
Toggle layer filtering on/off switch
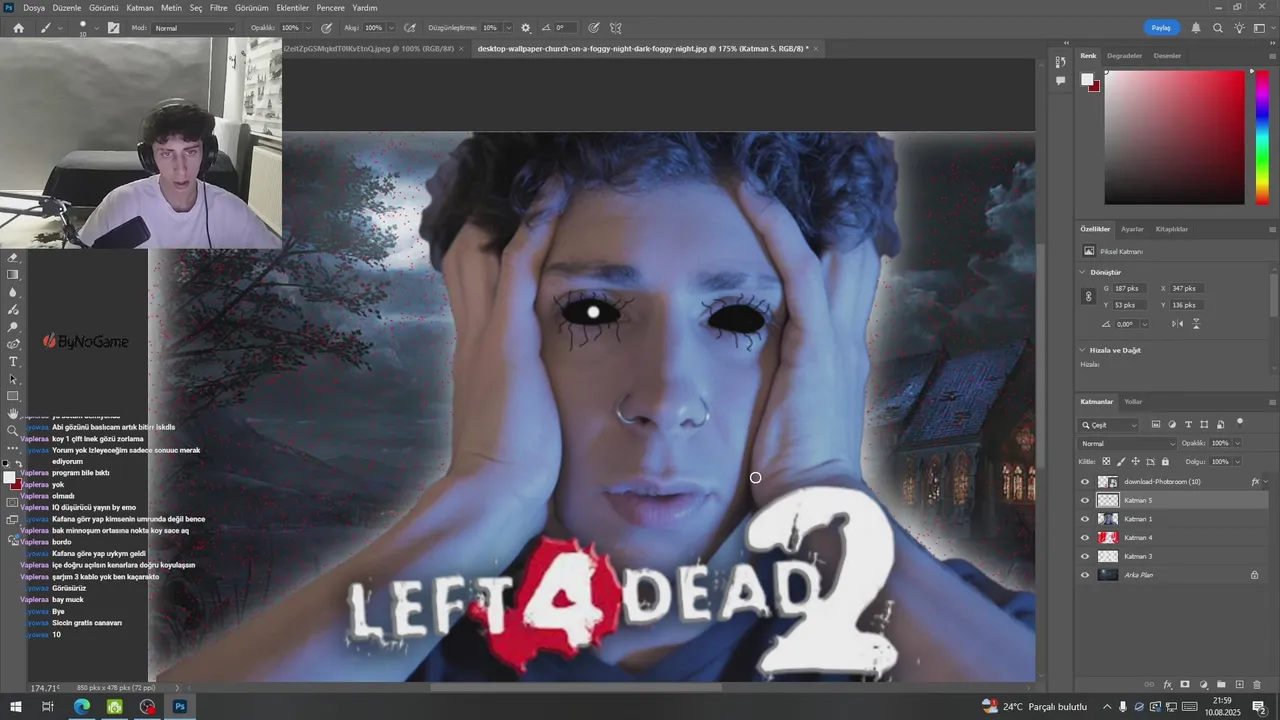1240,423
